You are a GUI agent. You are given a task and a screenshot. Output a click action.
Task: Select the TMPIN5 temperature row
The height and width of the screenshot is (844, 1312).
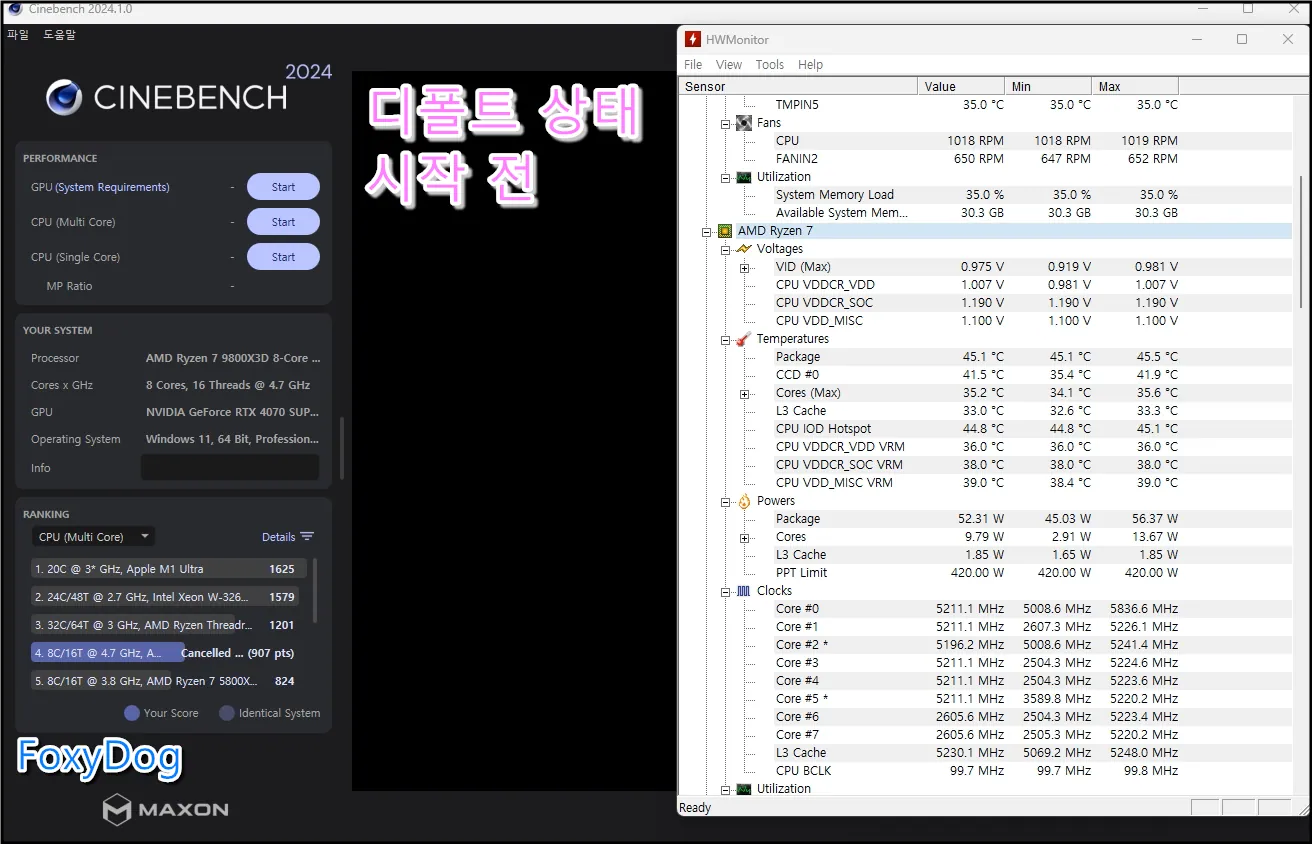(x=985, y=105)
